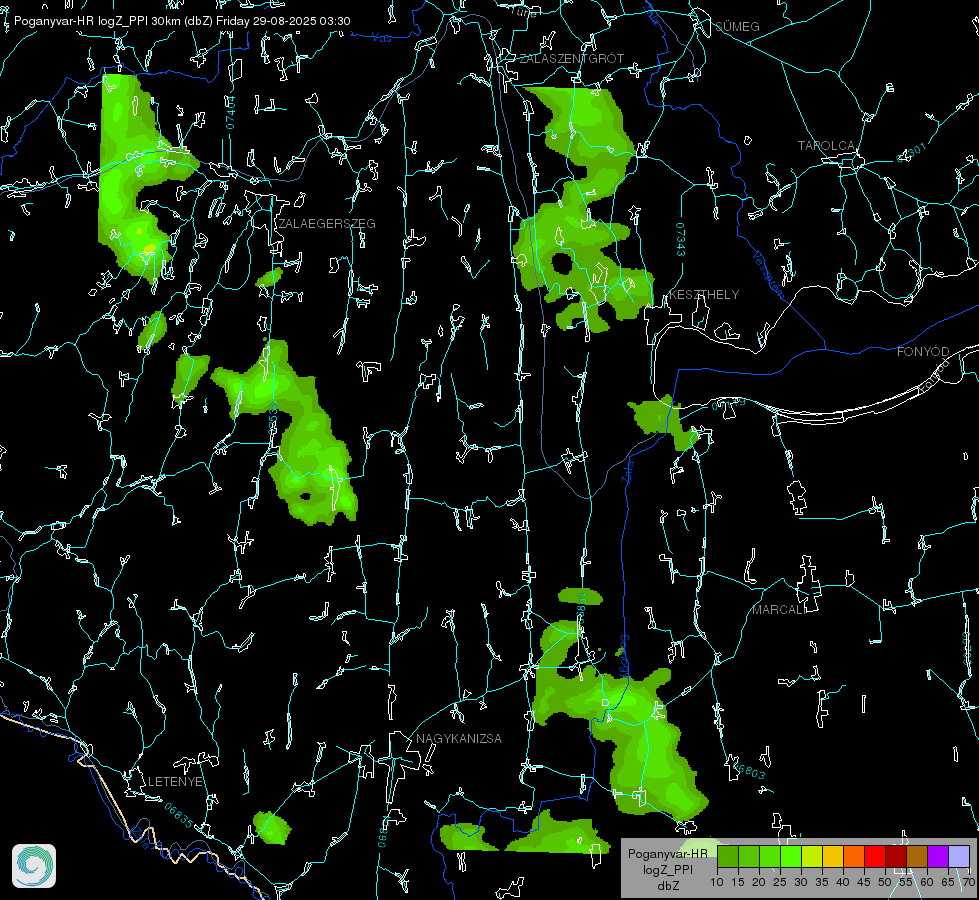Click the NAGYKANIZSA city label

coord(459,739)
